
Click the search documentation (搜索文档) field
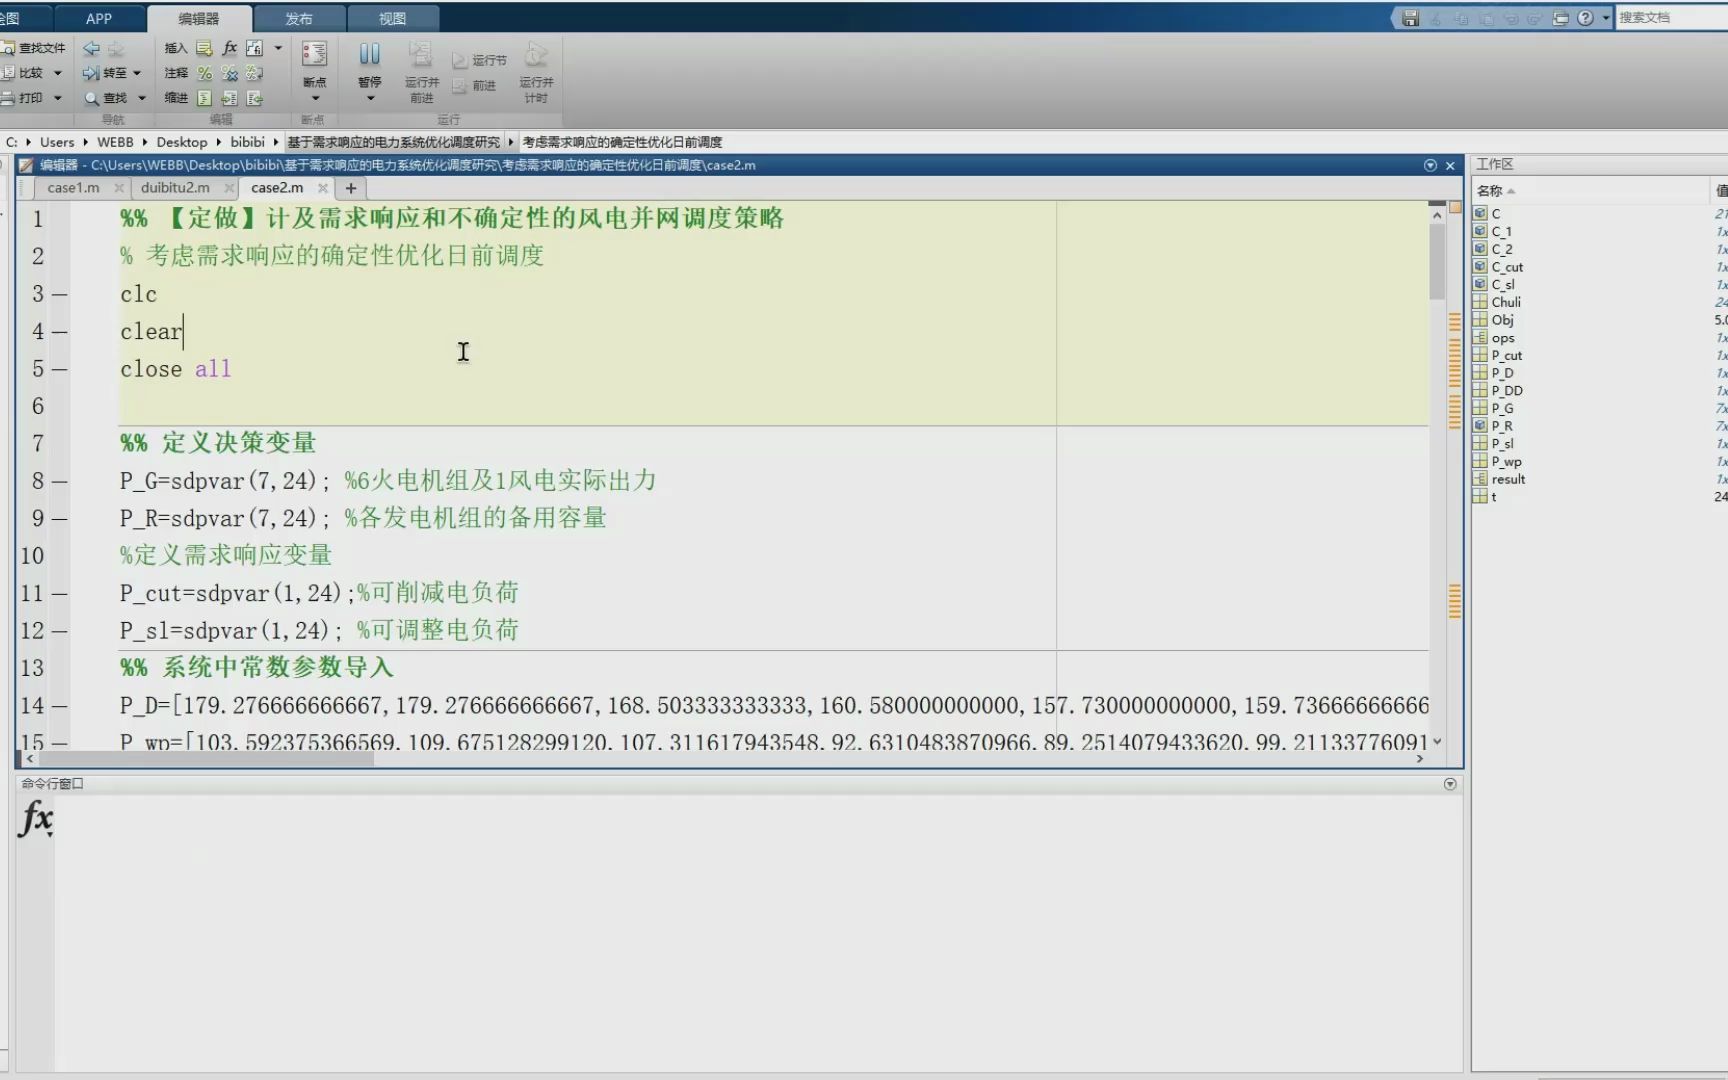click(1671, 18)
